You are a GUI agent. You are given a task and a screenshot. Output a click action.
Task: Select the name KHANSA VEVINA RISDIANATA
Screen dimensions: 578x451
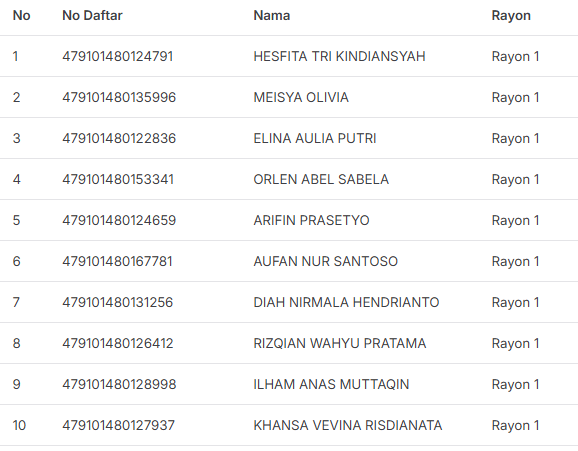point(348,425)
